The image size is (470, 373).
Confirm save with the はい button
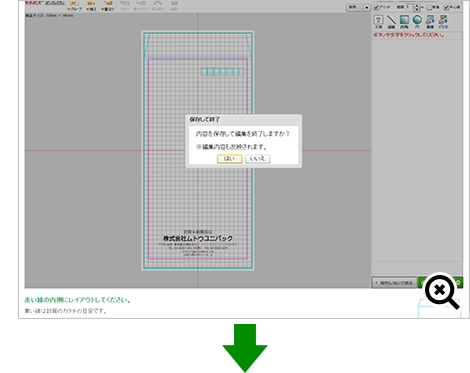pyautogui.click(x=229, y=159)
